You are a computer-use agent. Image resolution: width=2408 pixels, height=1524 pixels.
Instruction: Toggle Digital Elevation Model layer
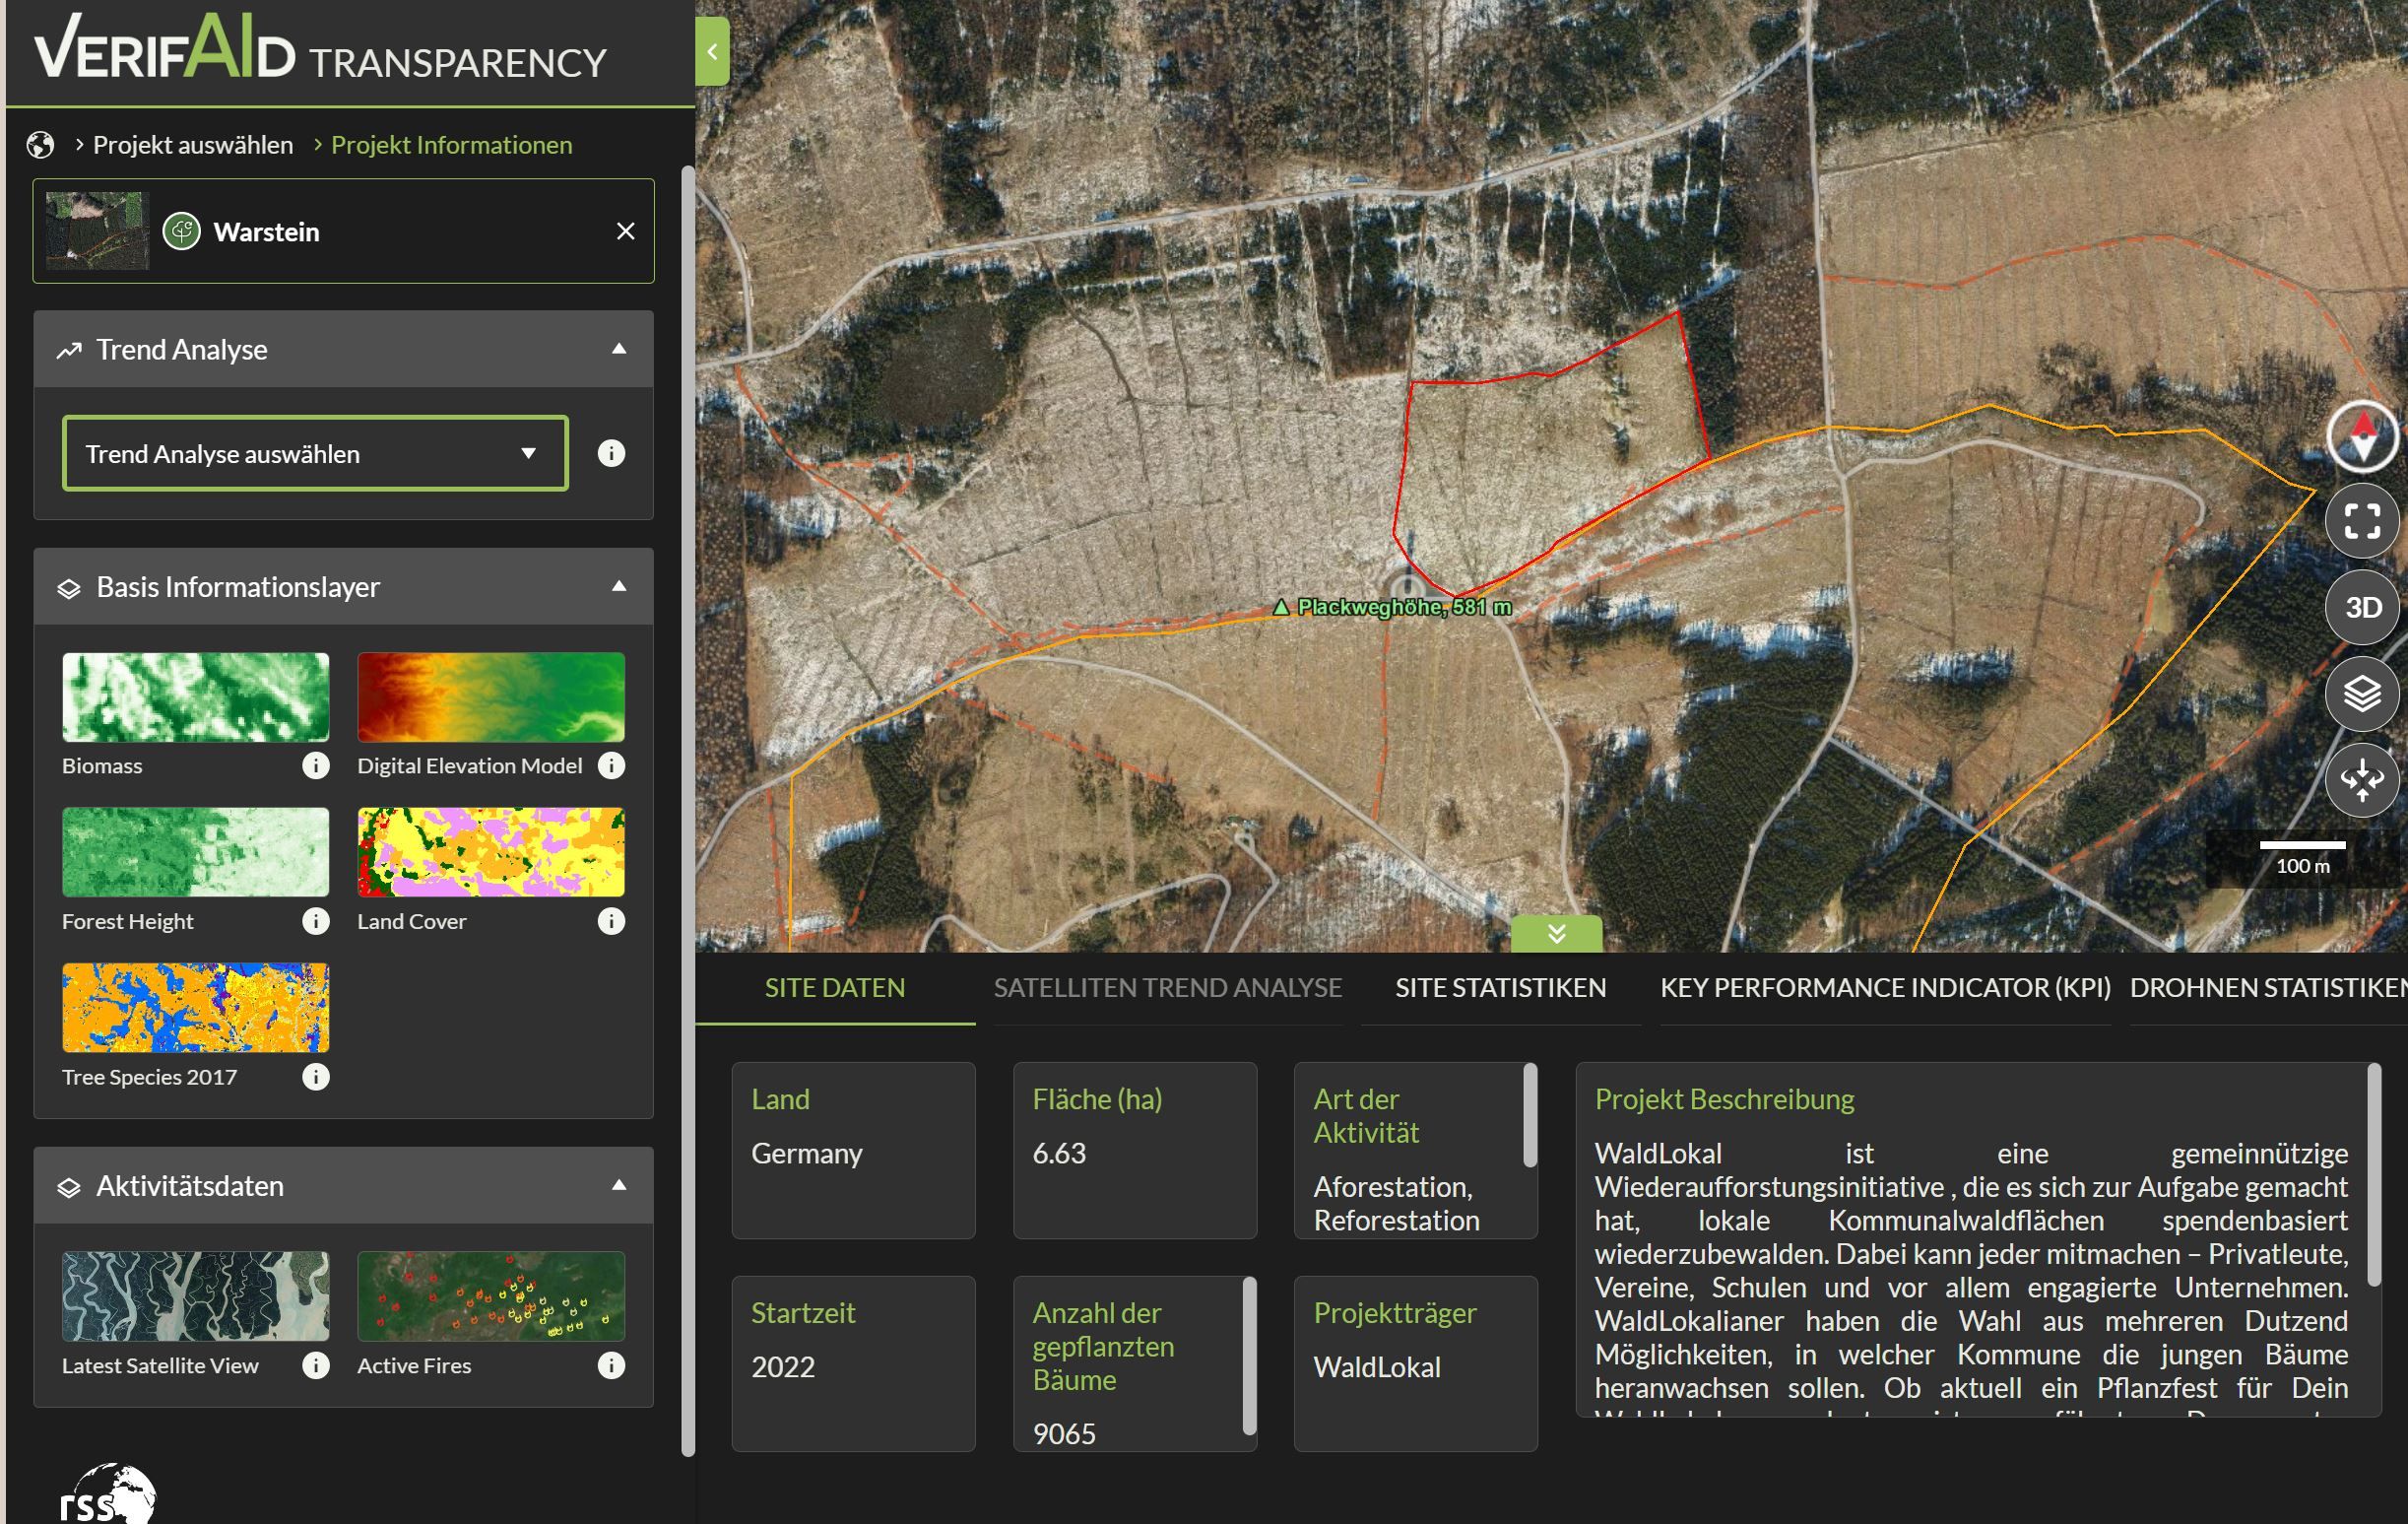pos(491,697)
